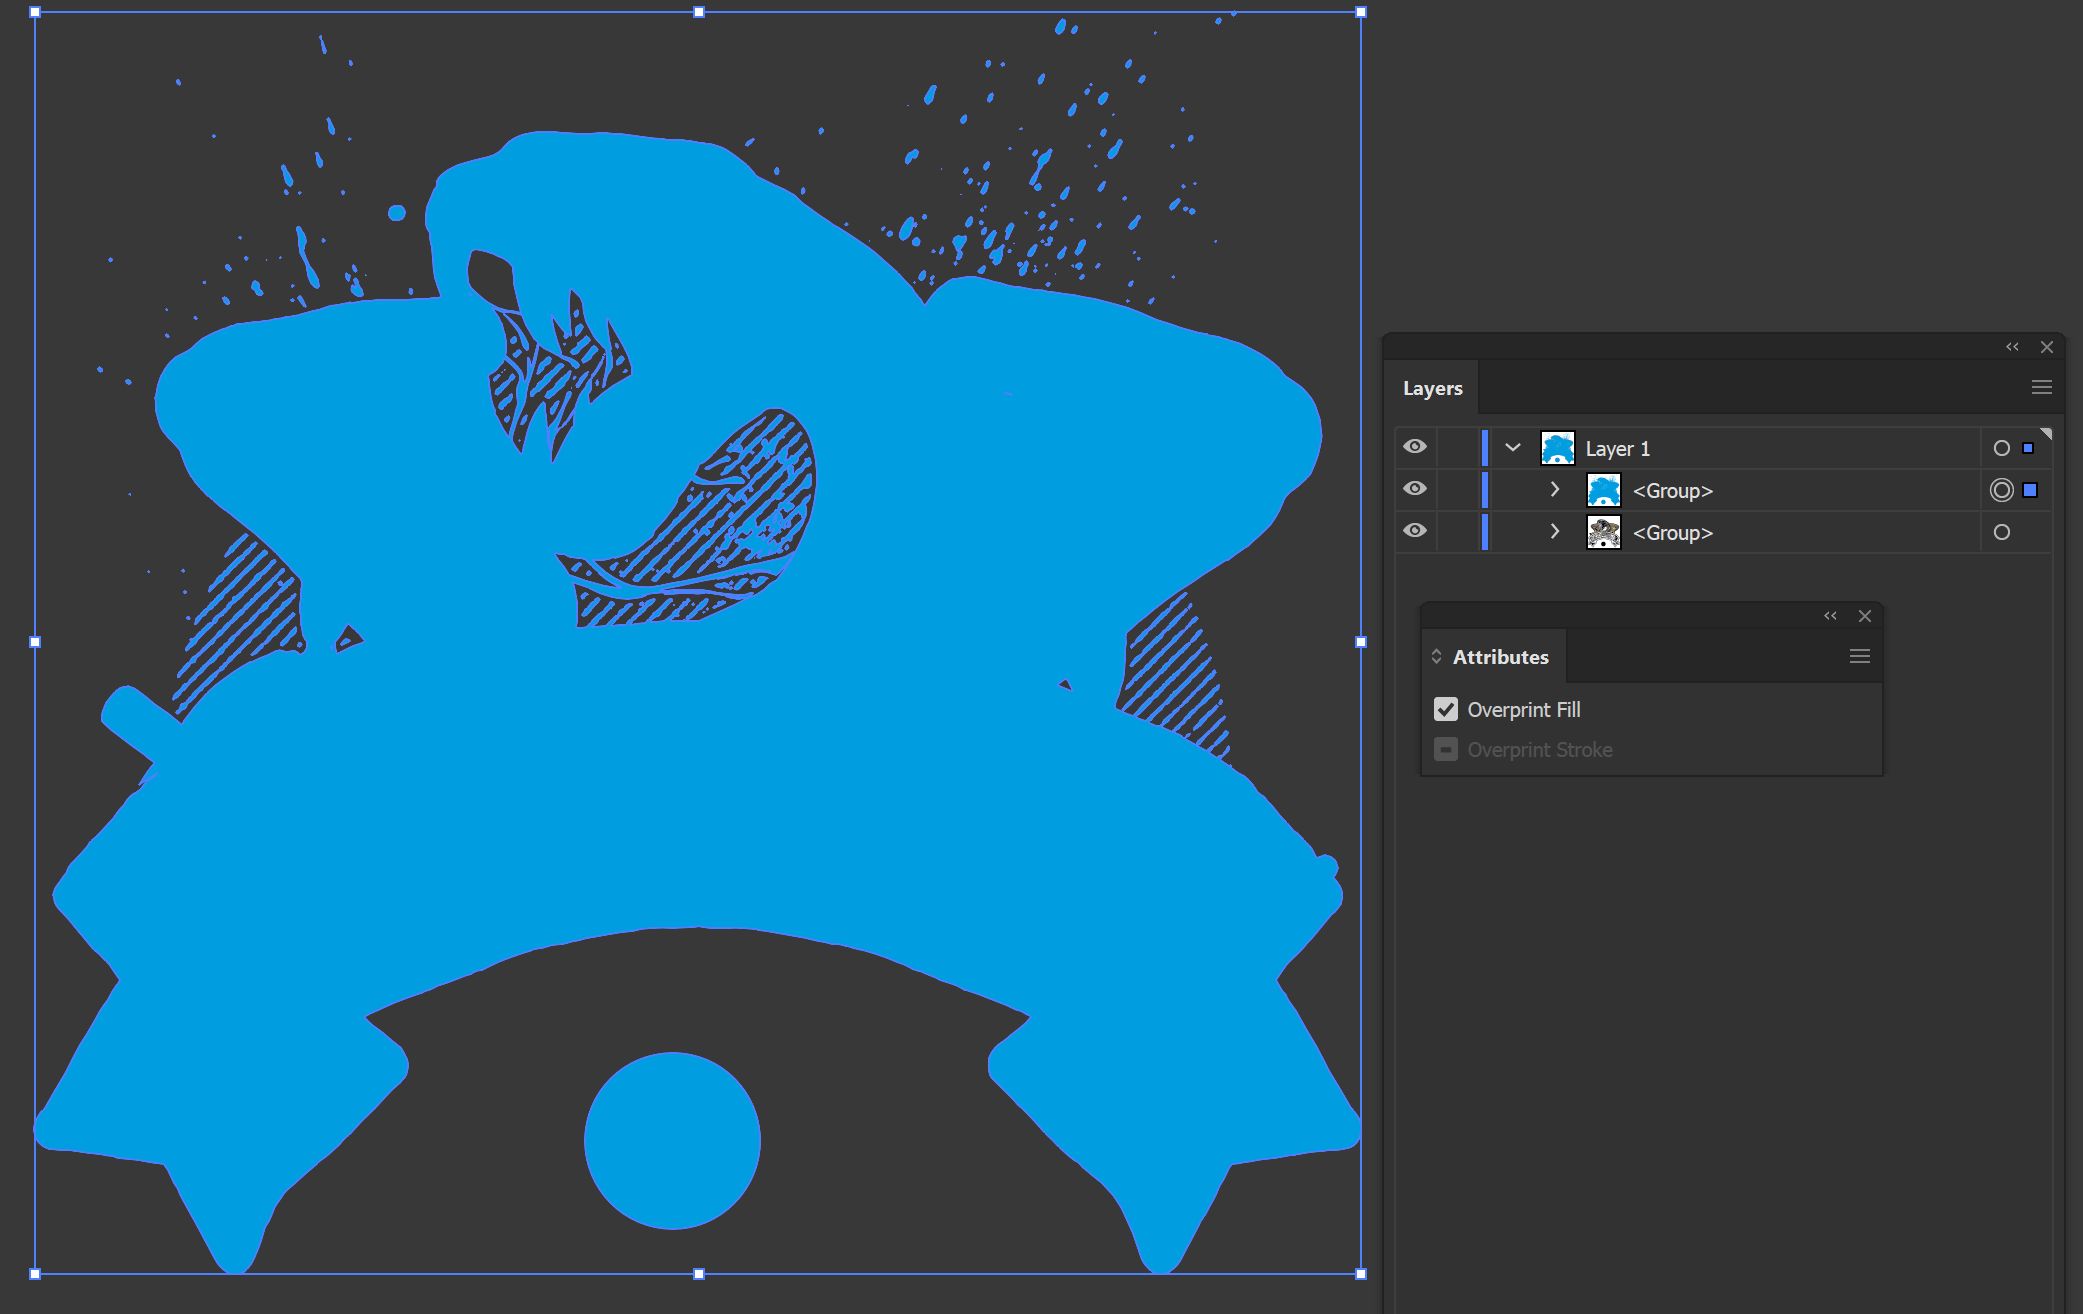Click the top-right selection handle
Screen dimensions: 2083x1314
1361,12
